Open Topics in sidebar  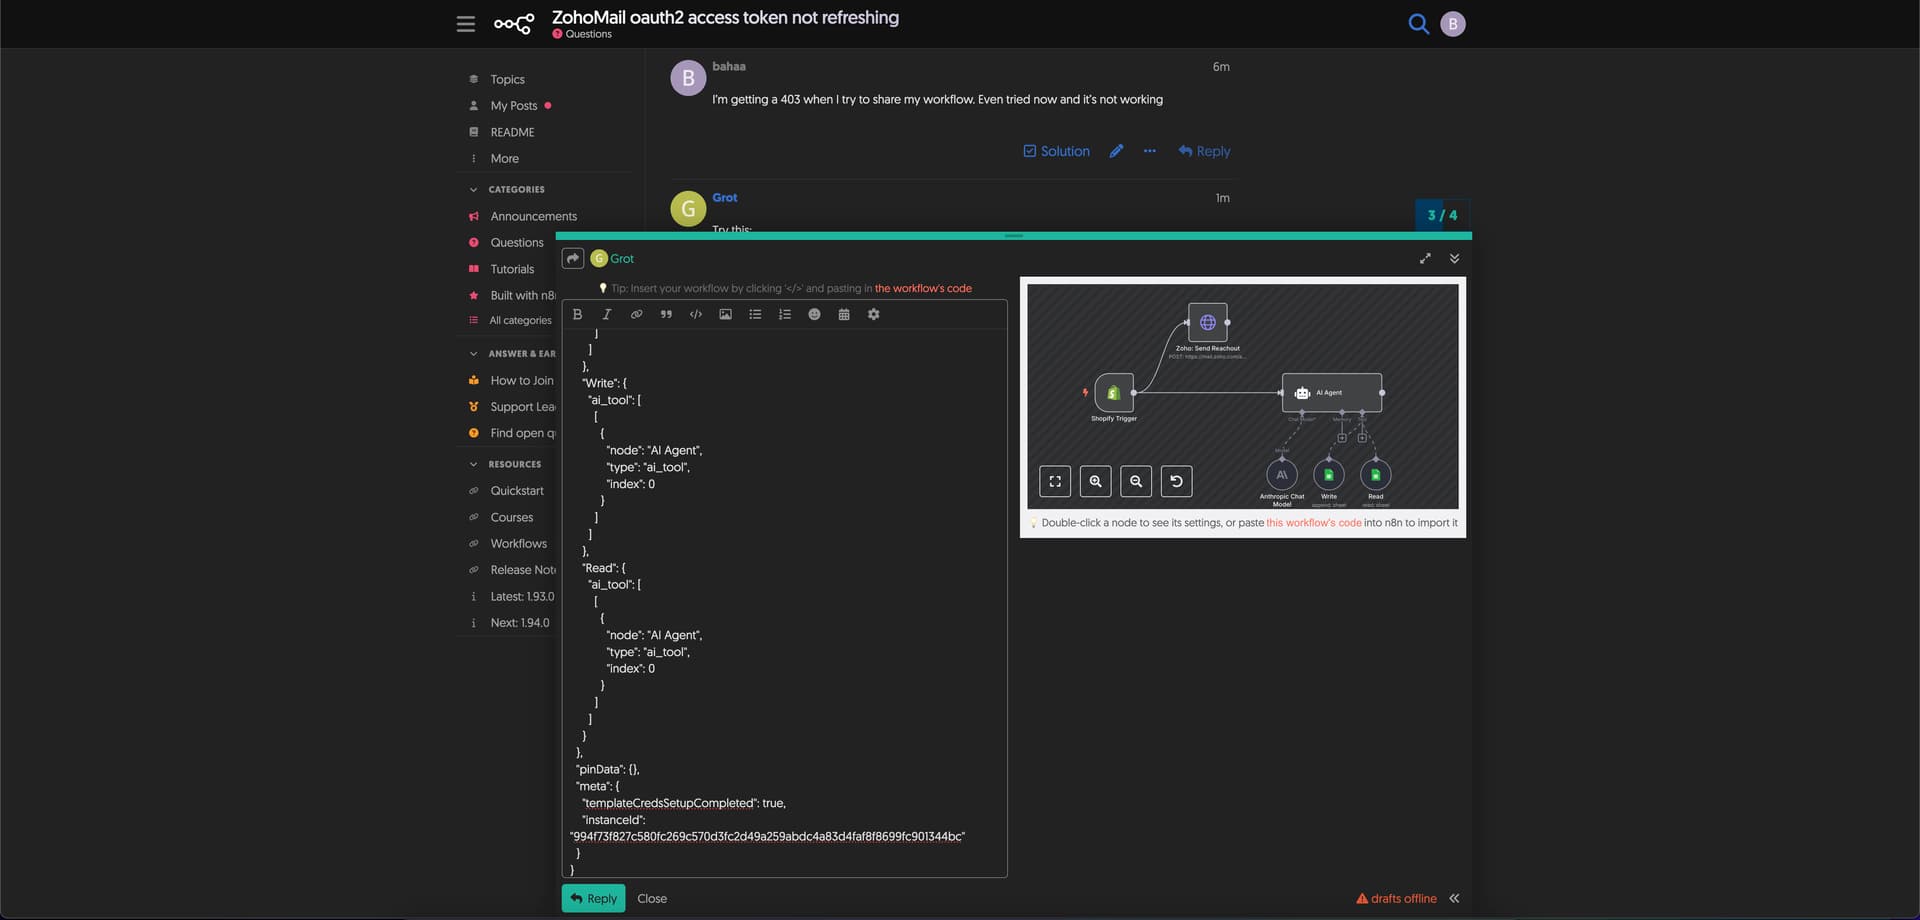pos(507,79)
